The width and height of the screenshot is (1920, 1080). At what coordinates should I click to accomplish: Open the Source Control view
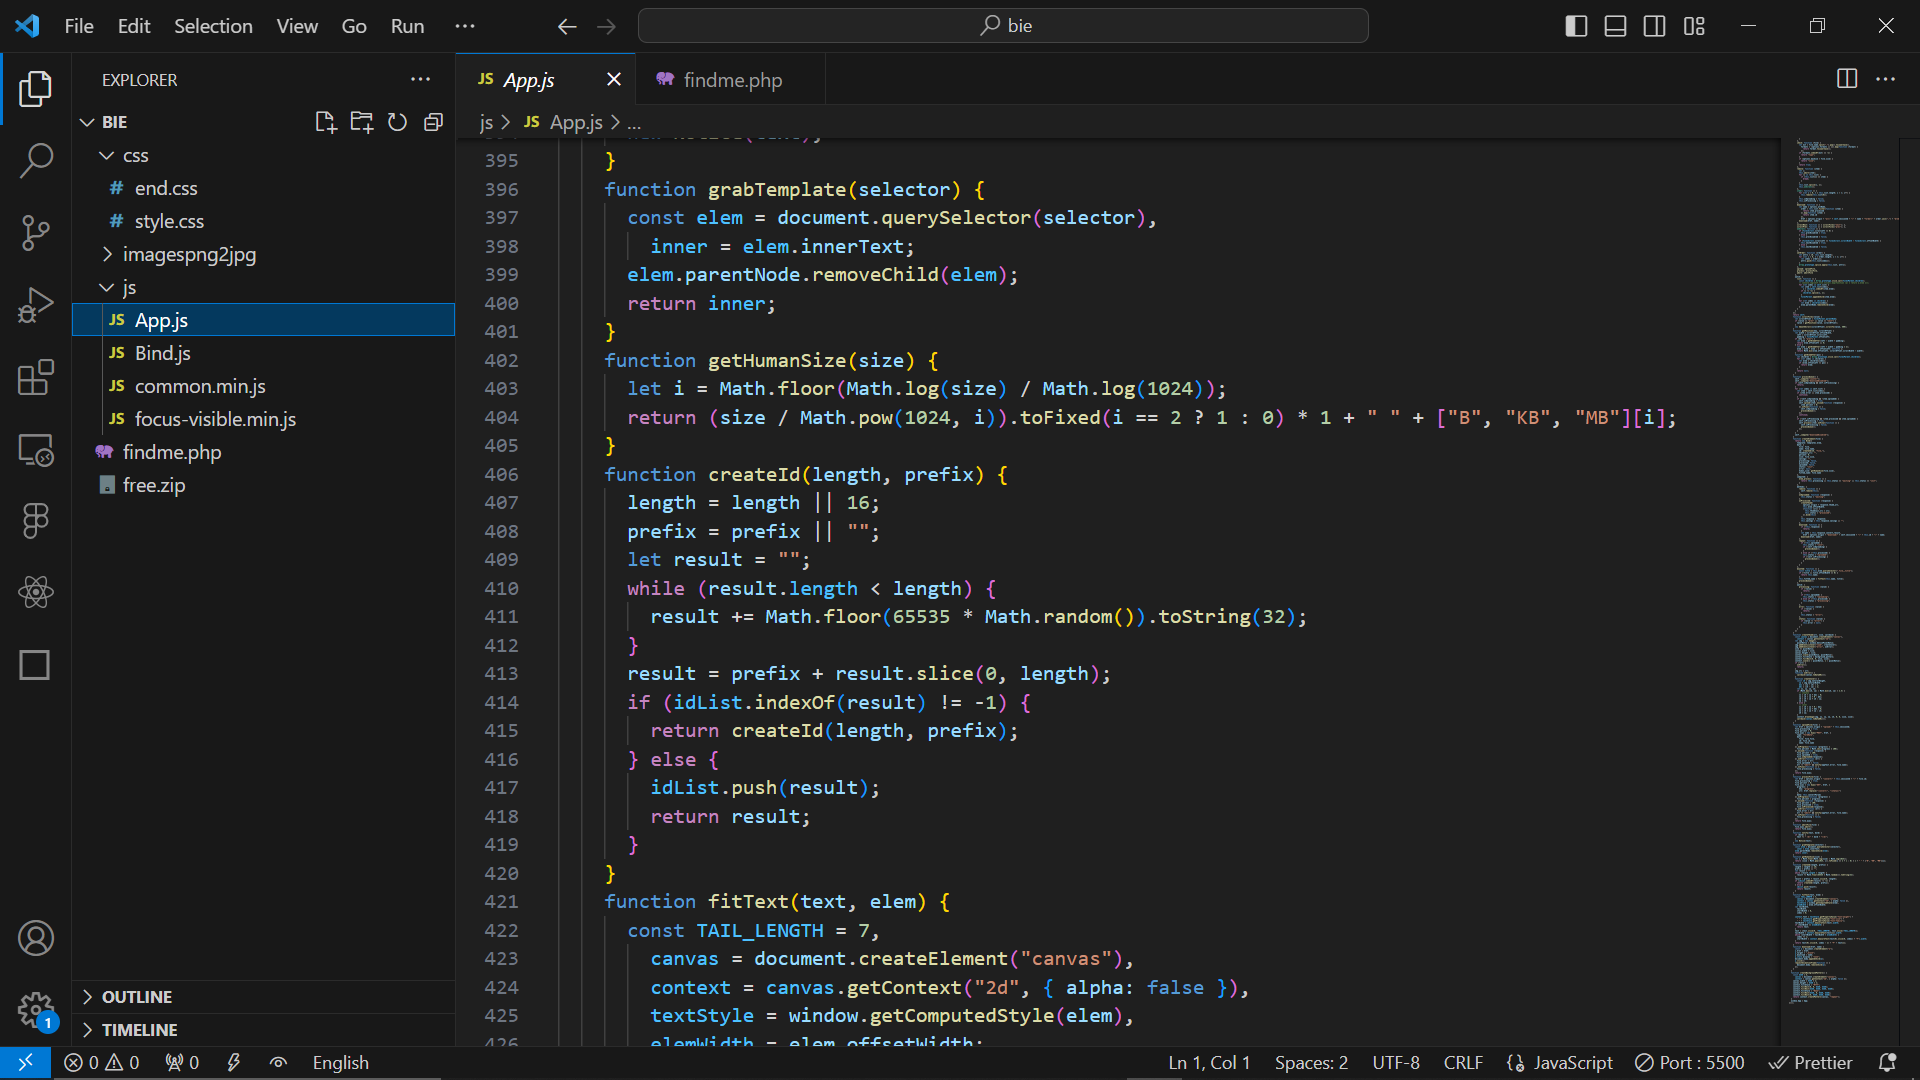pyautogui.click(x=36, y=233)
